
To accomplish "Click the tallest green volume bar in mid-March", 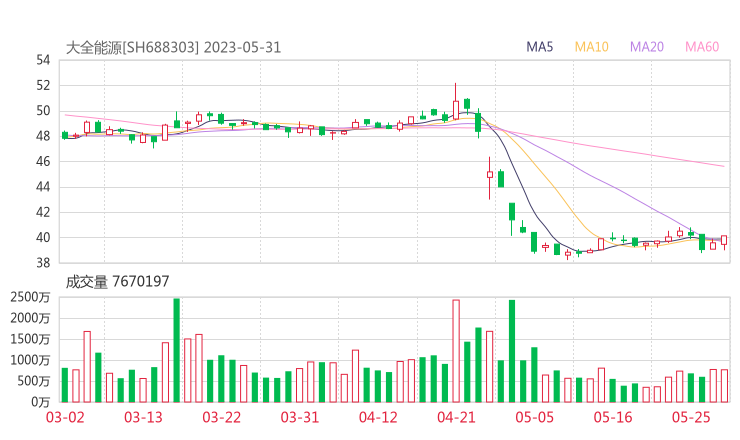I will [x=177, y=350].
